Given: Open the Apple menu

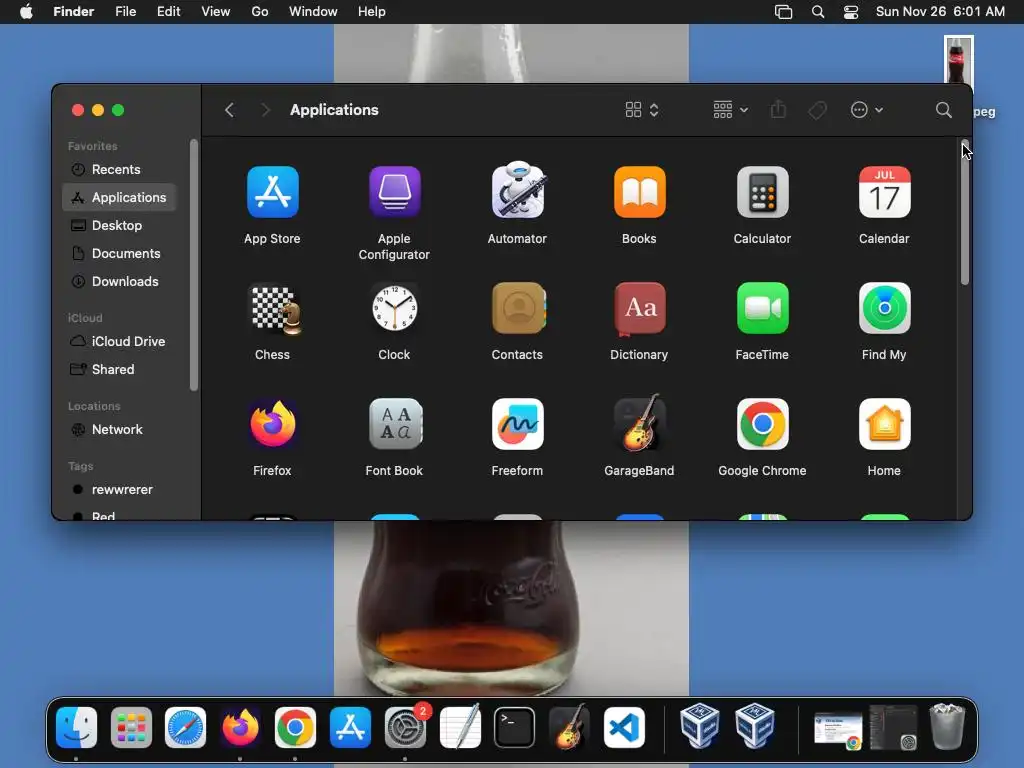Looking at the screenshot, I should (x=26, y=12).
